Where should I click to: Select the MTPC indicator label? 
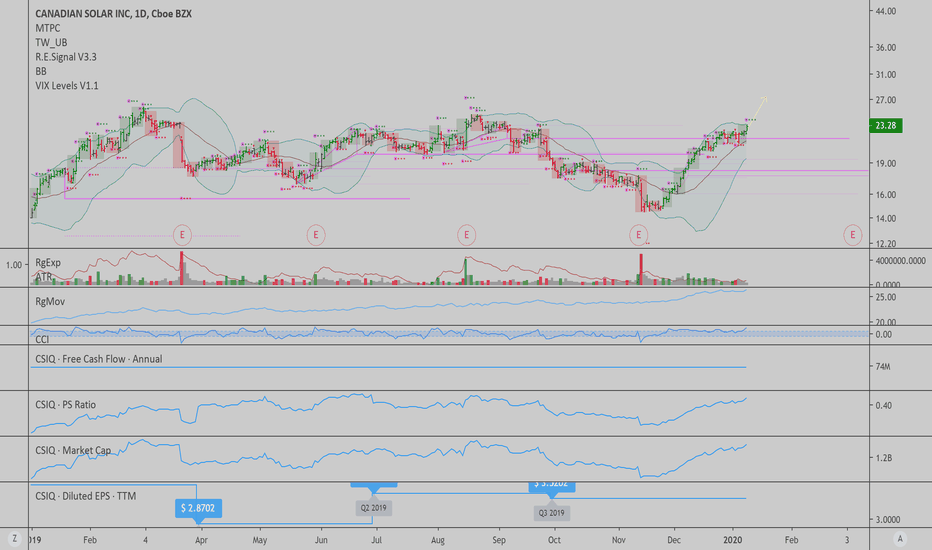pyautogui.click(x=48, y=28)
